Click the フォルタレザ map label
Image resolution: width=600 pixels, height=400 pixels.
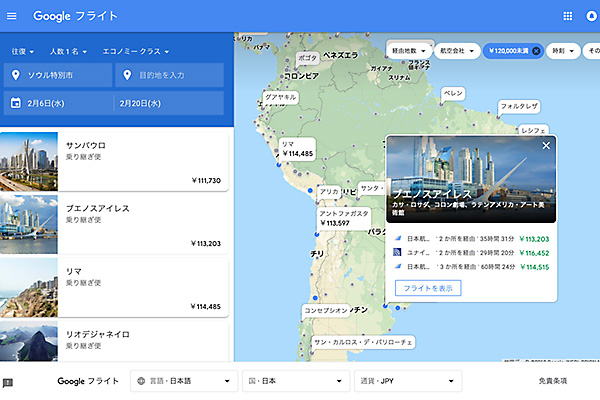pos(519,106)
